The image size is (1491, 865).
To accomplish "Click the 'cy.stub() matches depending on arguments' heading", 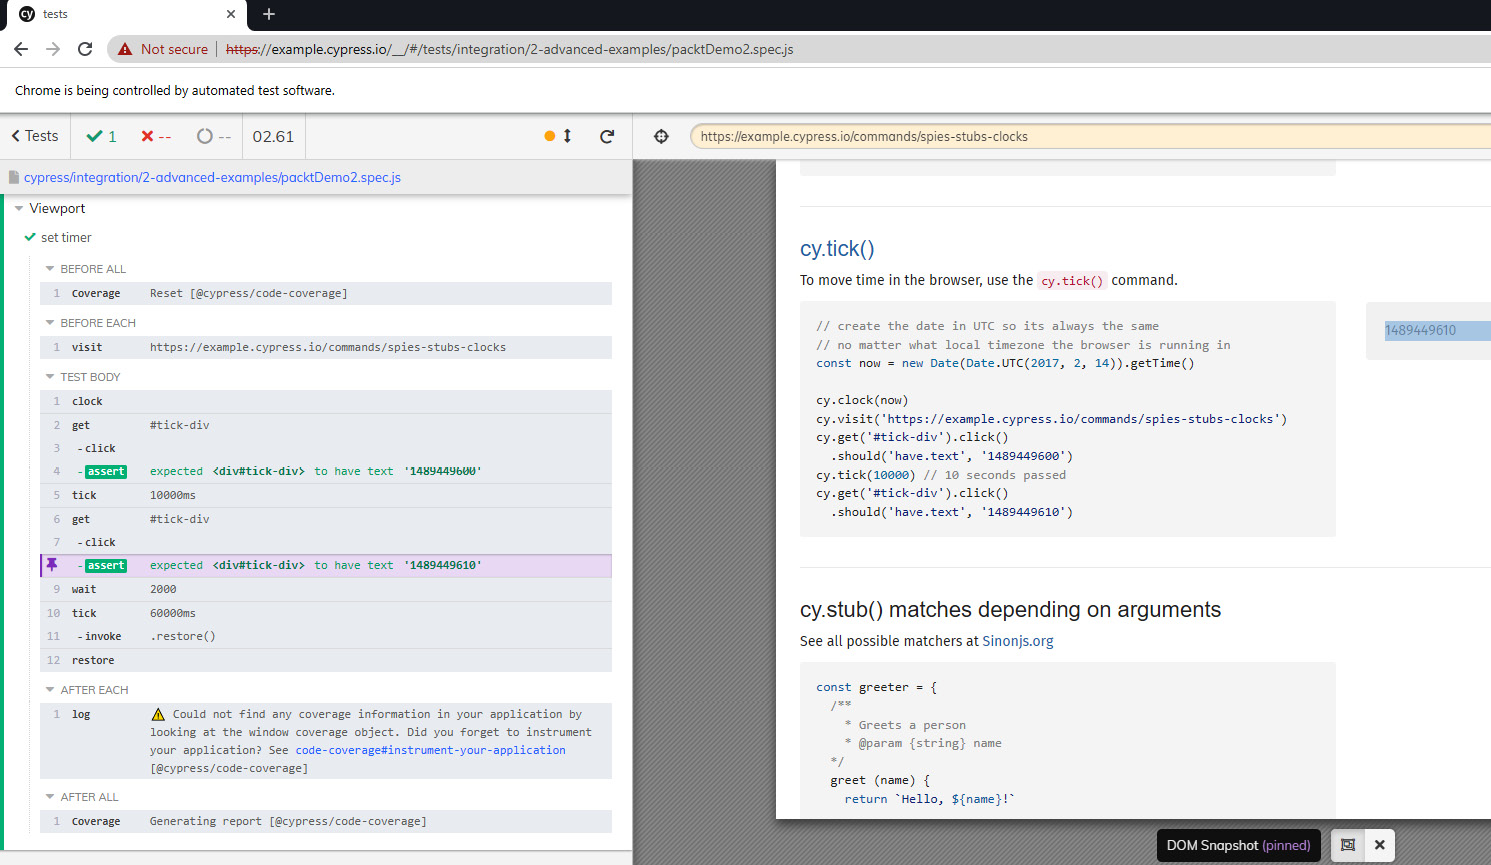I will click(1010, 610).
